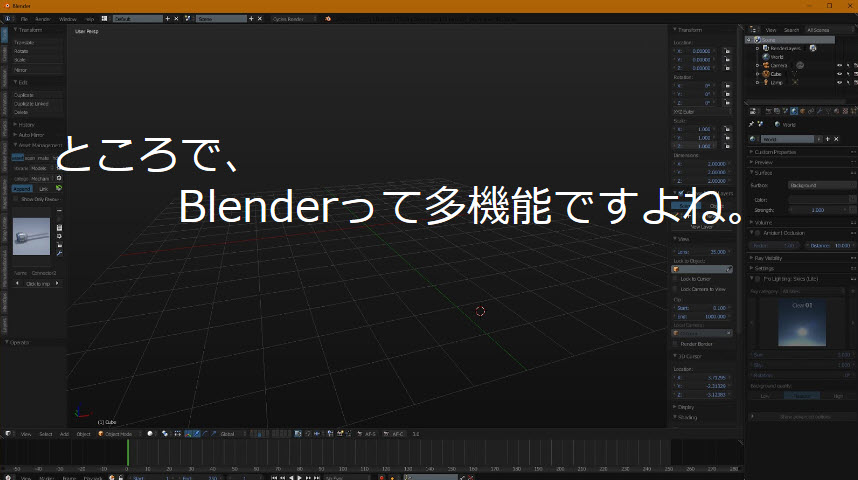The height and width of the screenshot is (480, 858).
Task: Expand the Ray Visibility panel
Action: pos(766,258)
